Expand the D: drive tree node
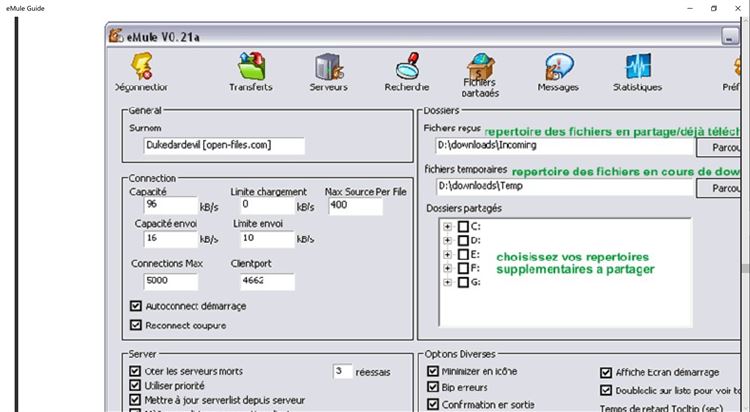The image size is (750, 412). [447, 240]
